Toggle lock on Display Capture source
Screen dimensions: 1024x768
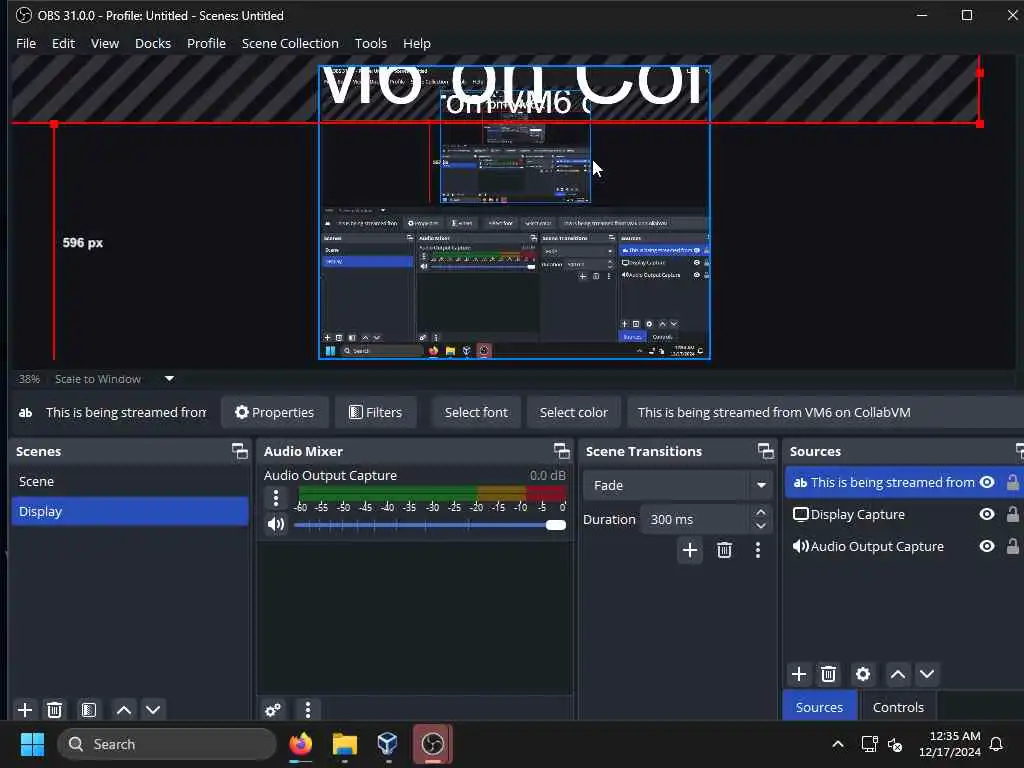(1012, 514)
